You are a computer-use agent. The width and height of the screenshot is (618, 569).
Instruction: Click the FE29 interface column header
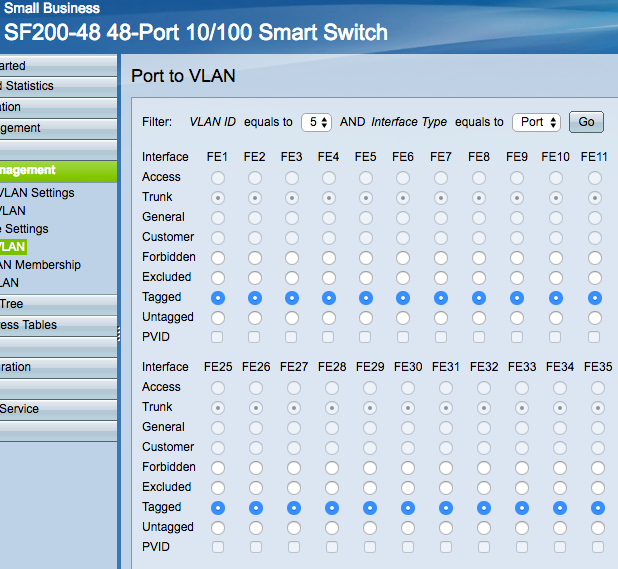tap(370, 367)
